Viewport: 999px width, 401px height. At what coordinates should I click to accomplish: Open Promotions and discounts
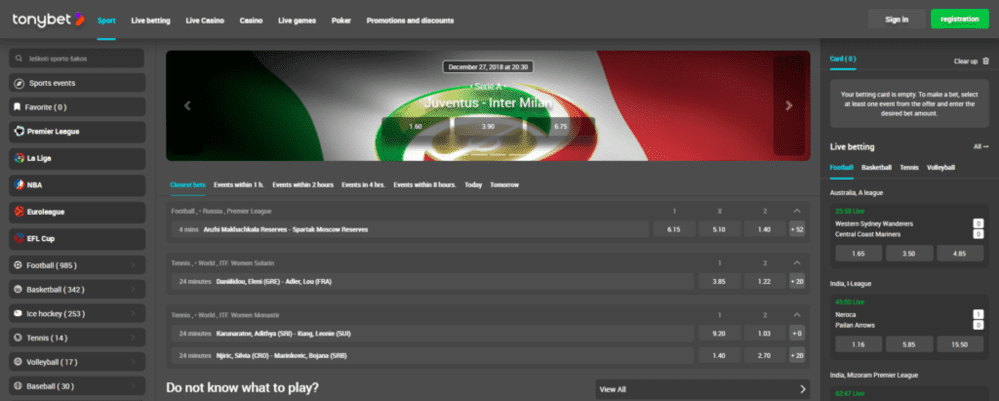410,20
